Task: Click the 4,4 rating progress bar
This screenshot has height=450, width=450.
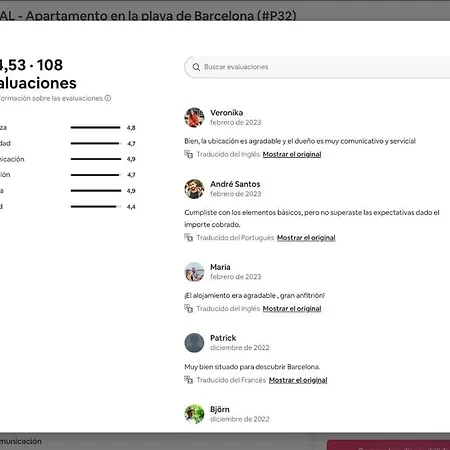Action: click(x=96, y=207)
